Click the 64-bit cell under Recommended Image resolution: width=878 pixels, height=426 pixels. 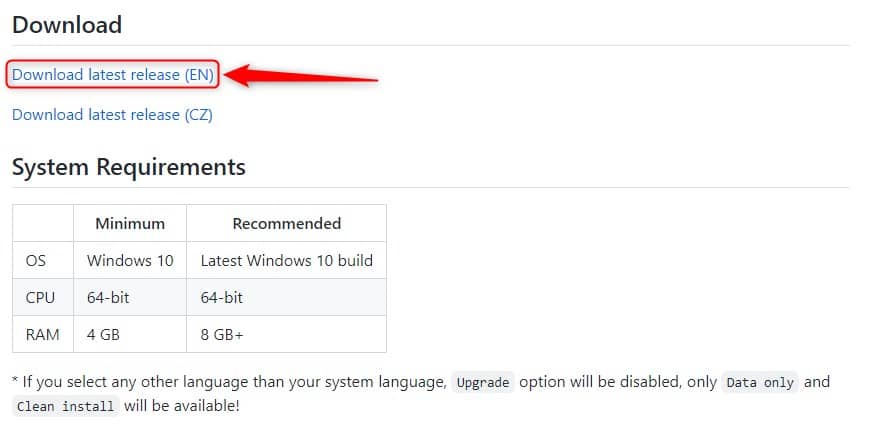(286, 297)
